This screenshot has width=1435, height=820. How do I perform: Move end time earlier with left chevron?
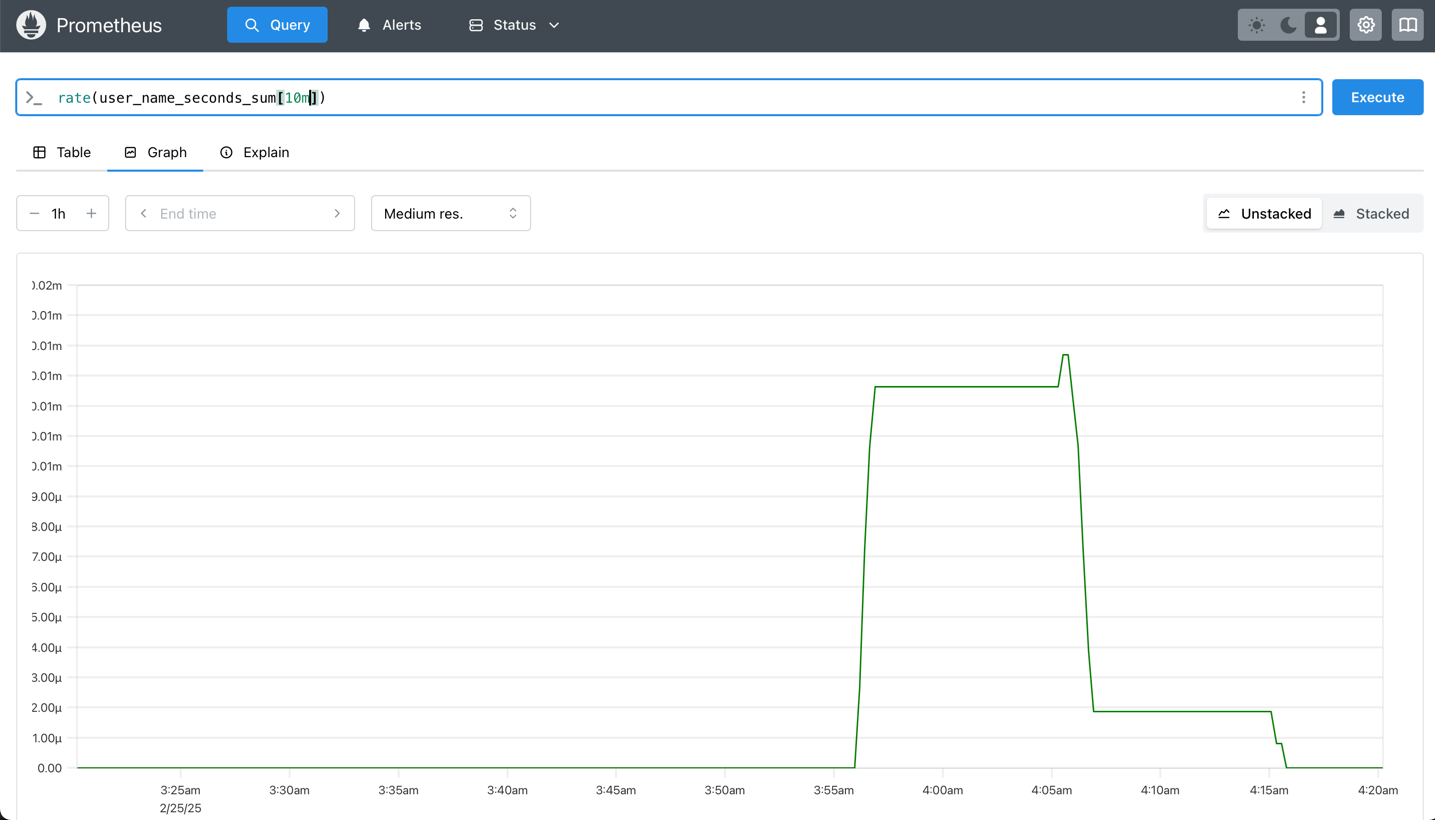(143, 213)
